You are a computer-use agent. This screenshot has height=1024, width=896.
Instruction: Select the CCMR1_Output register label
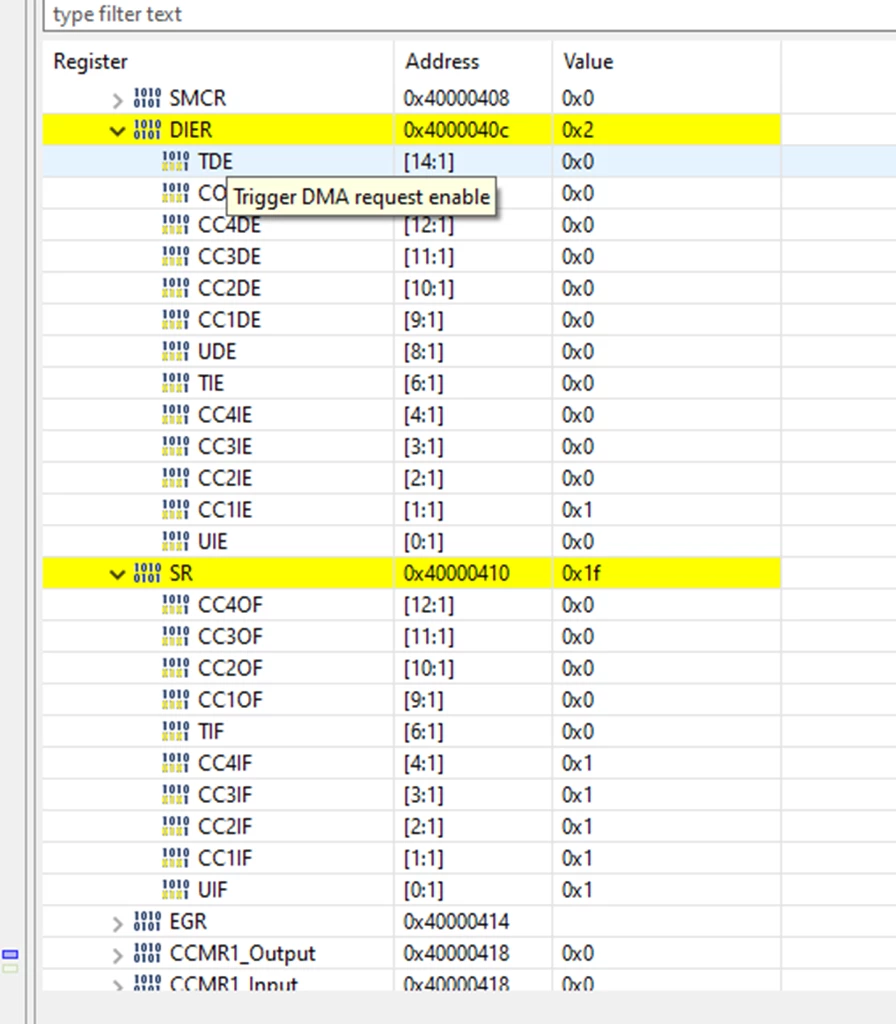click(242, 953)
